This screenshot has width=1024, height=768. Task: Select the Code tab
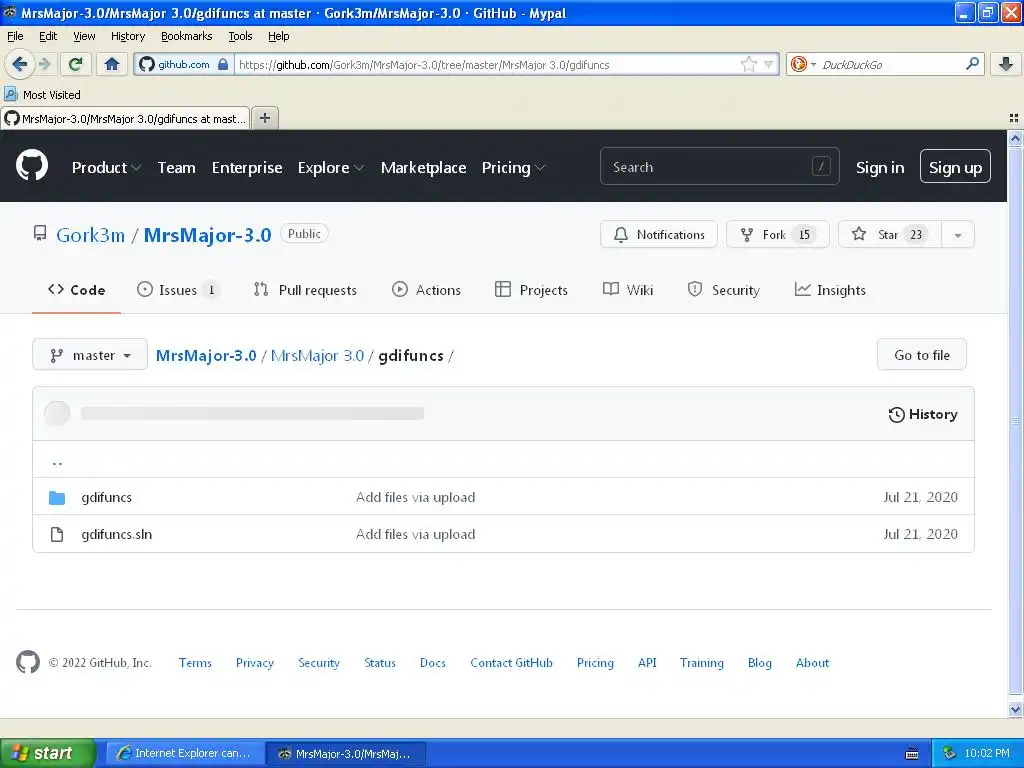point(76,290)
